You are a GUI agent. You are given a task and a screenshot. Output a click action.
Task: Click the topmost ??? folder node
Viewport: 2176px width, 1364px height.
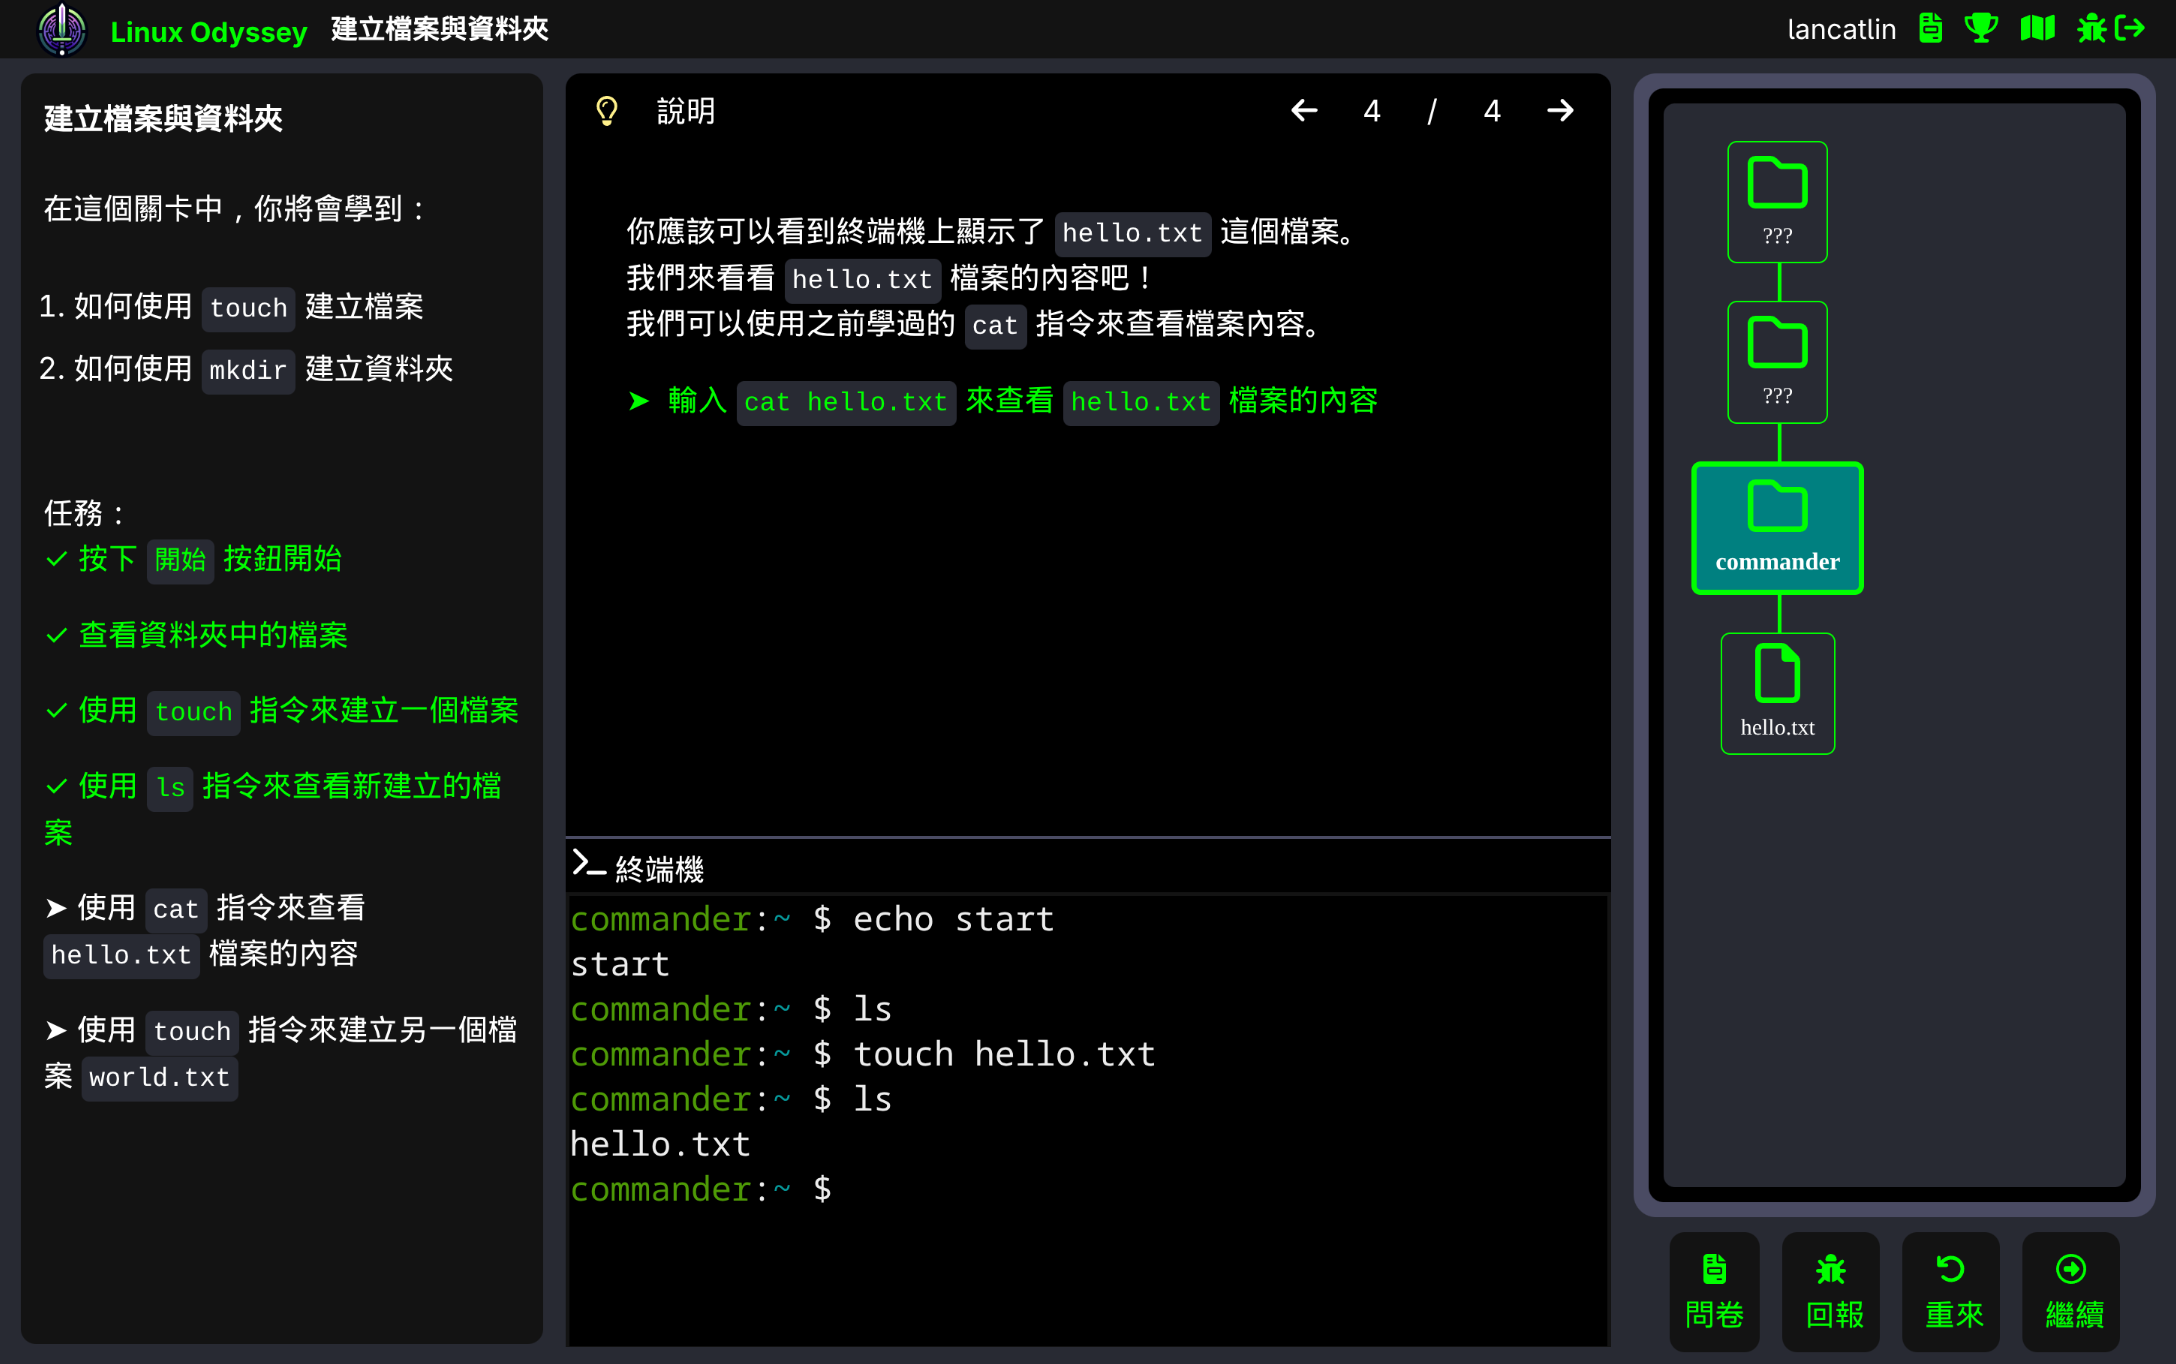(1777, 202)
